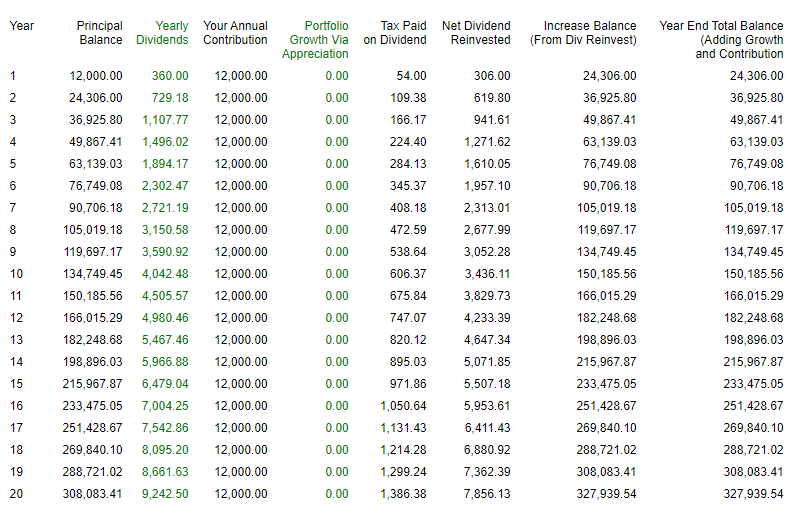Select net dividend value 3,052.28
The image size is (801, 518).
[x=487, y=252]
